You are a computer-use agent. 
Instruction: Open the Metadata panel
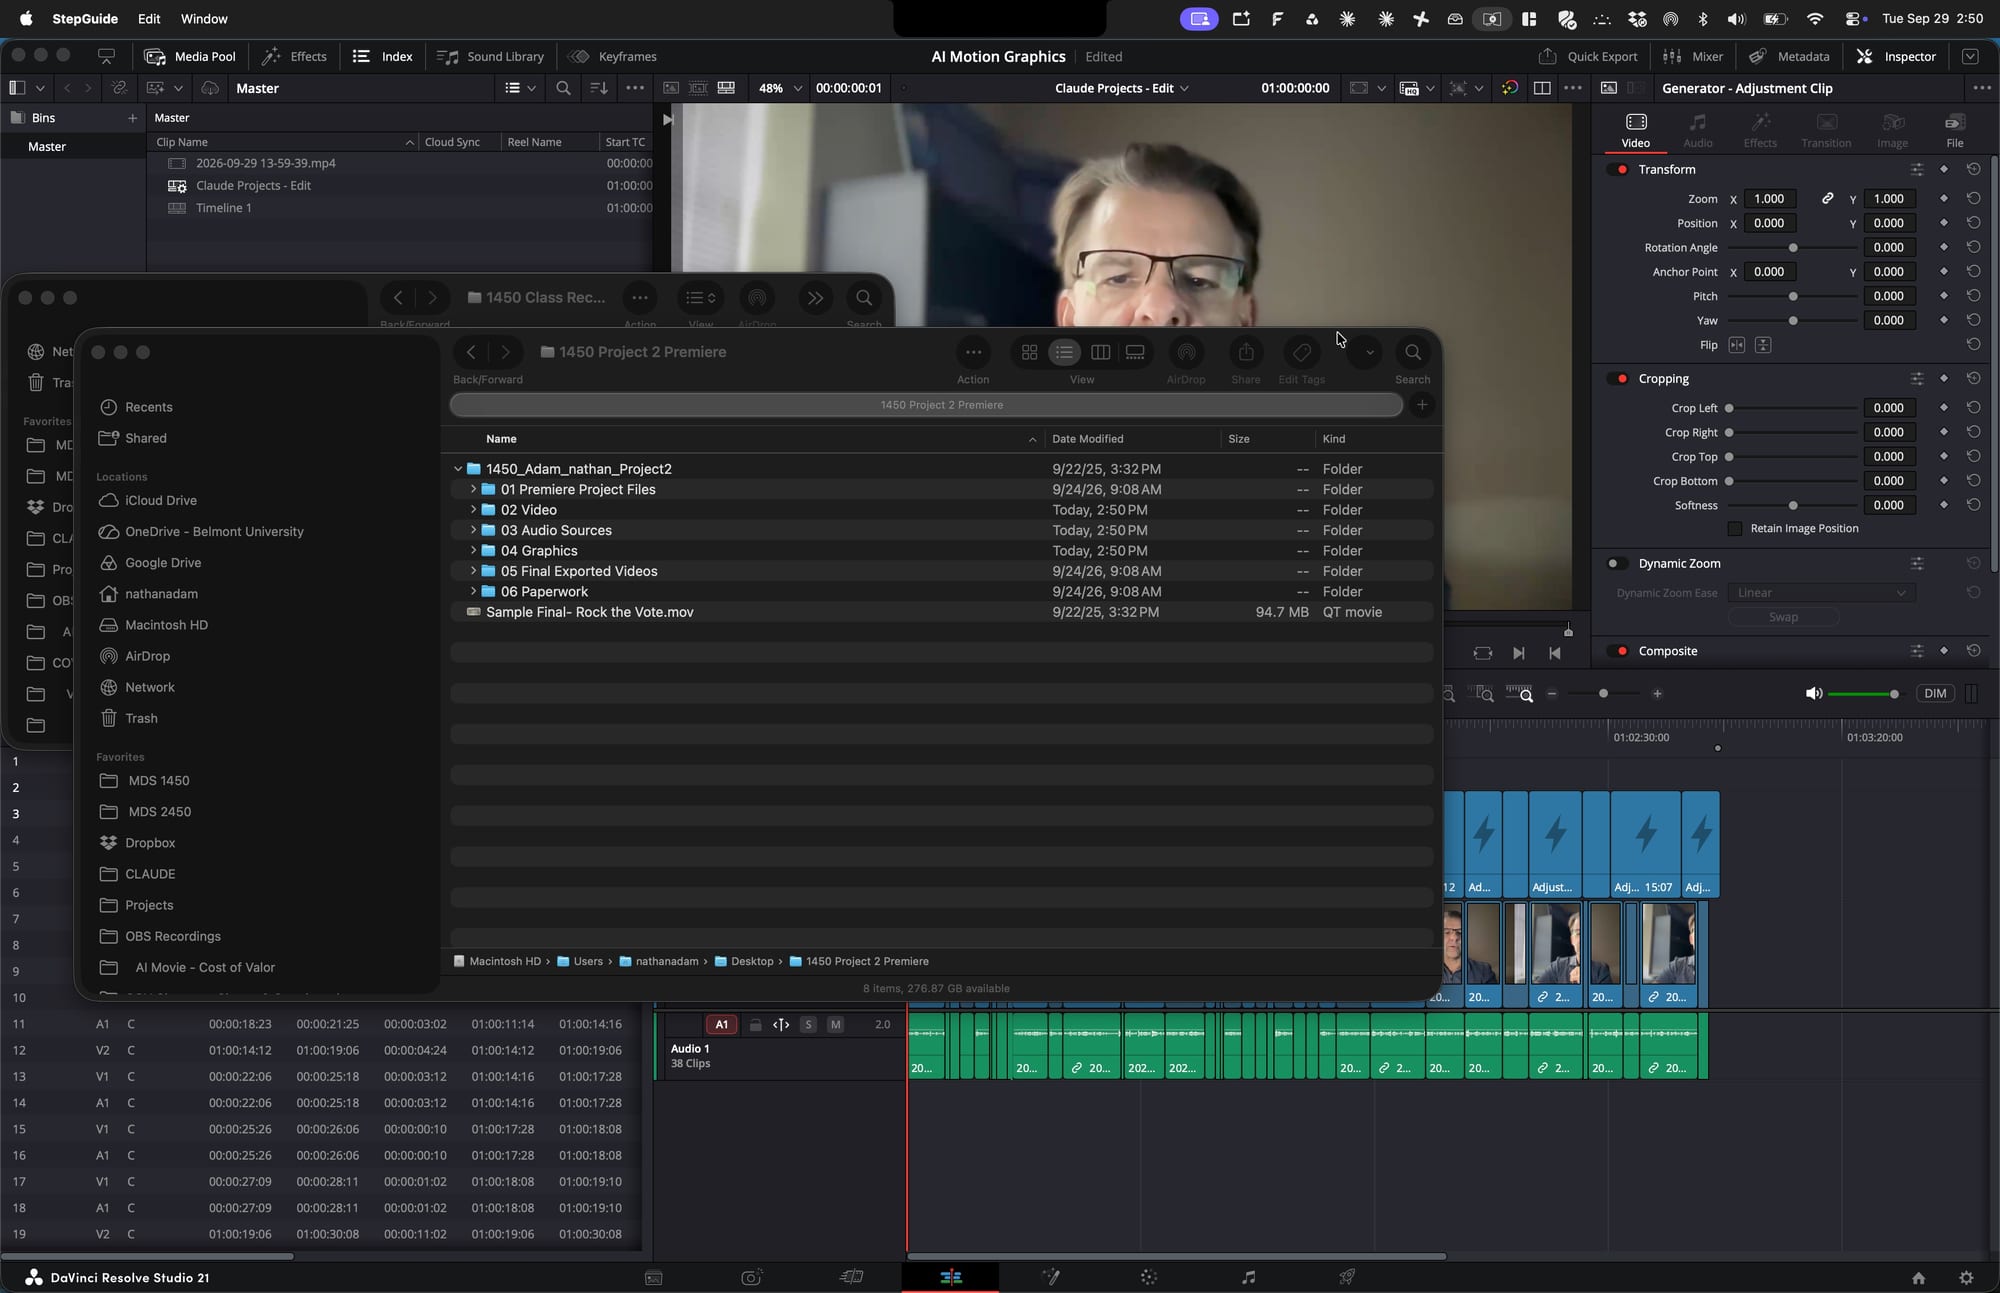click(1789, 56)
